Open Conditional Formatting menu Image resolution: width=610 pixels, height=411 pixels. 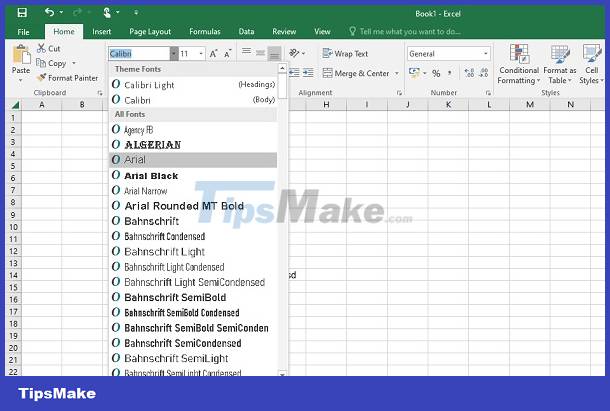[x=519, y=64]
